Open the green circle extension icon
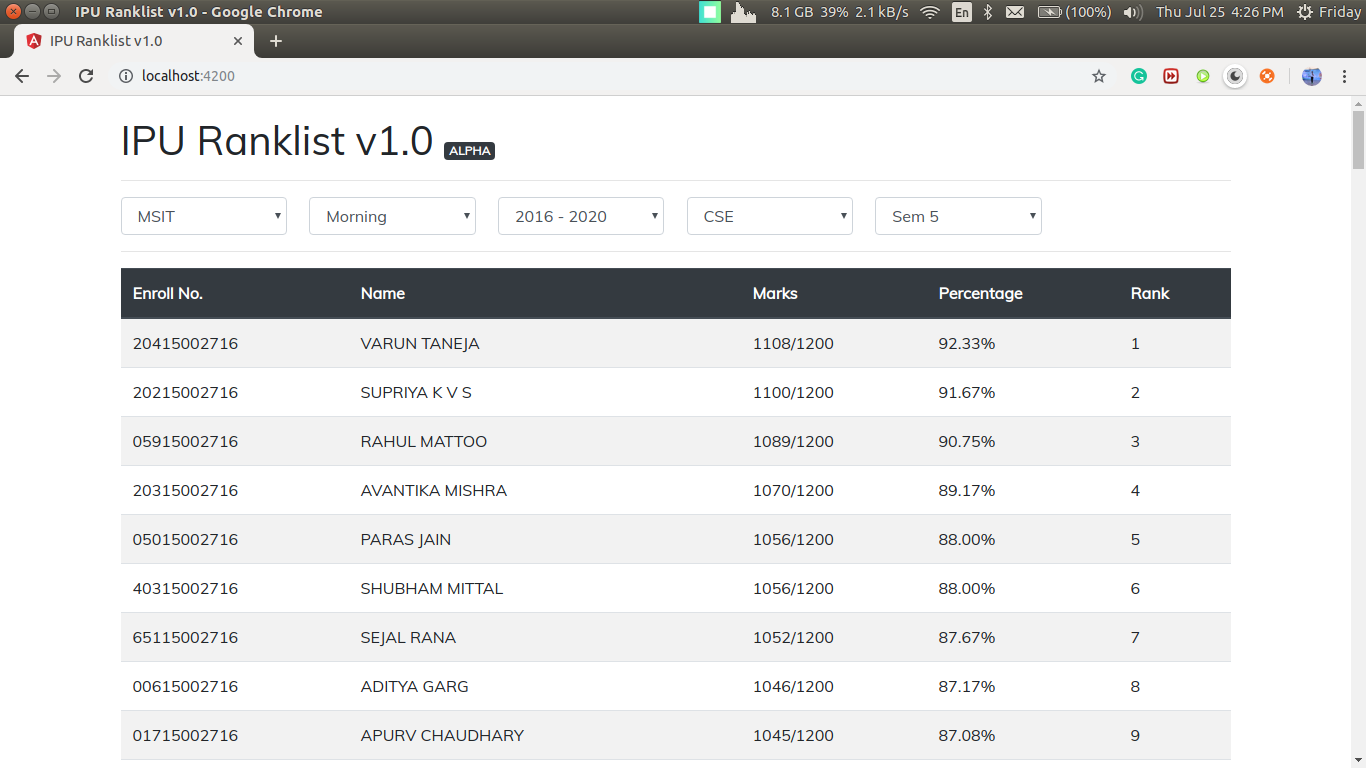The height and width of the screenshot is (768, 1366). [1203, 76]
